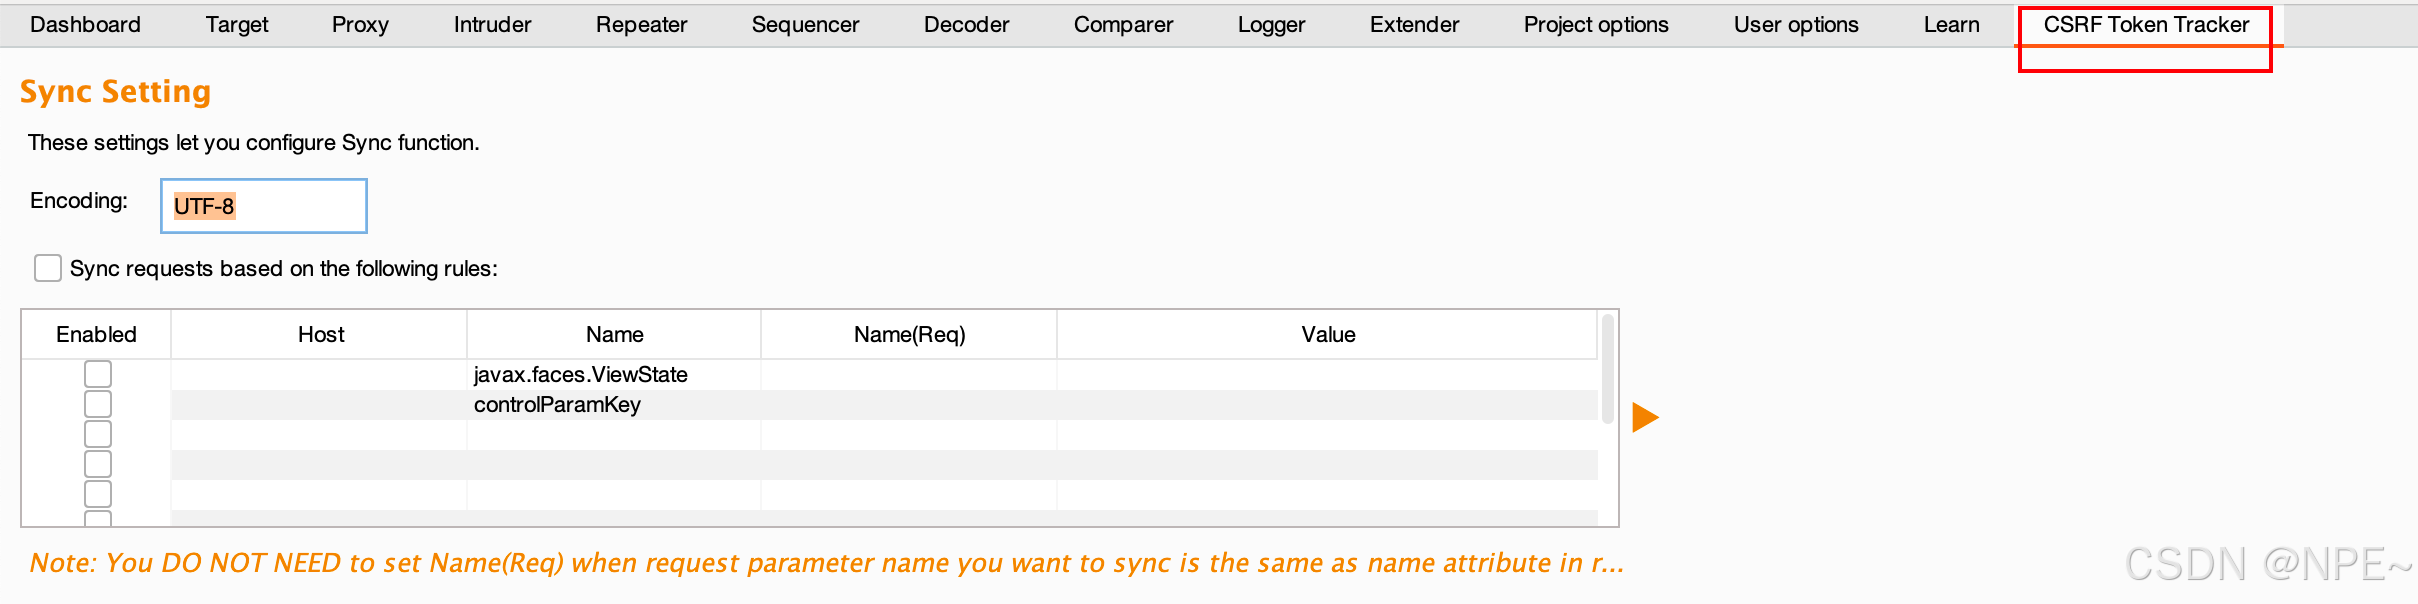The width and height of the screenshot is (2418, 604).
Task: Open the Dashboard tab
Action: [85, 24]
